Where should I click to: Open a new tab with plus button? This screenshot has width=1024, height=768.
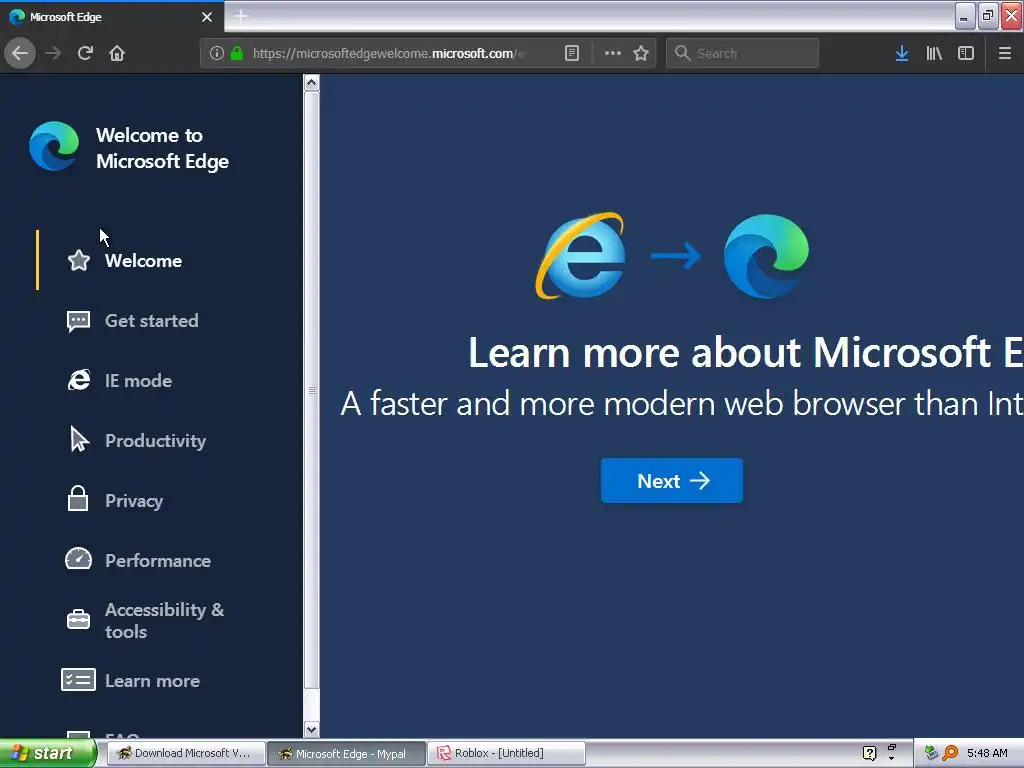coord(241,16)
